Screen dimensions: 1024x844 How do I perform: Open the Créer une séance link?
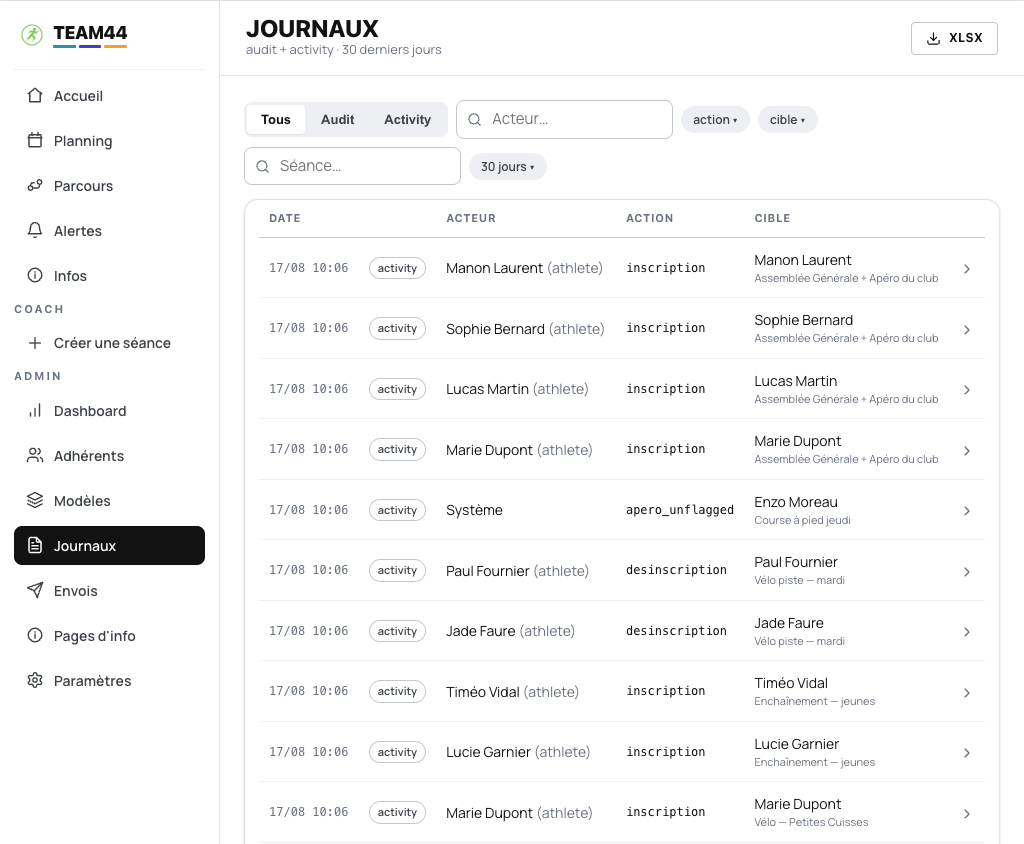tap(109, 343)
